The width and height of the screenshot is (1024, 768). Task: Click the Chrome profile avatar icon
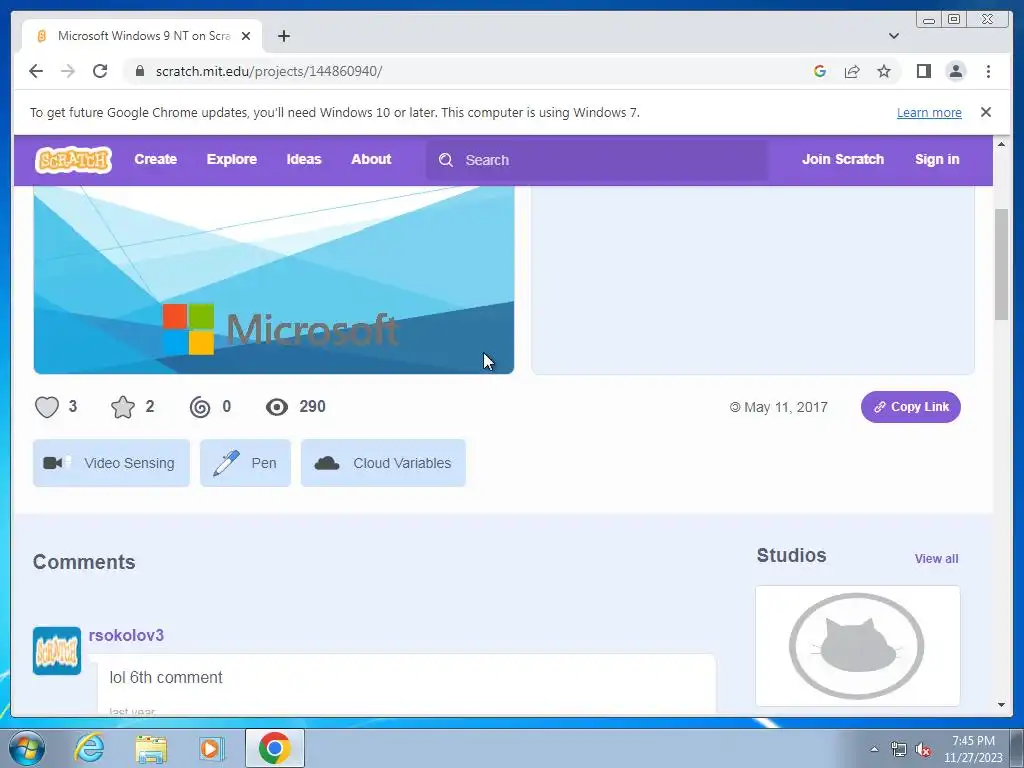click(955, 71)
